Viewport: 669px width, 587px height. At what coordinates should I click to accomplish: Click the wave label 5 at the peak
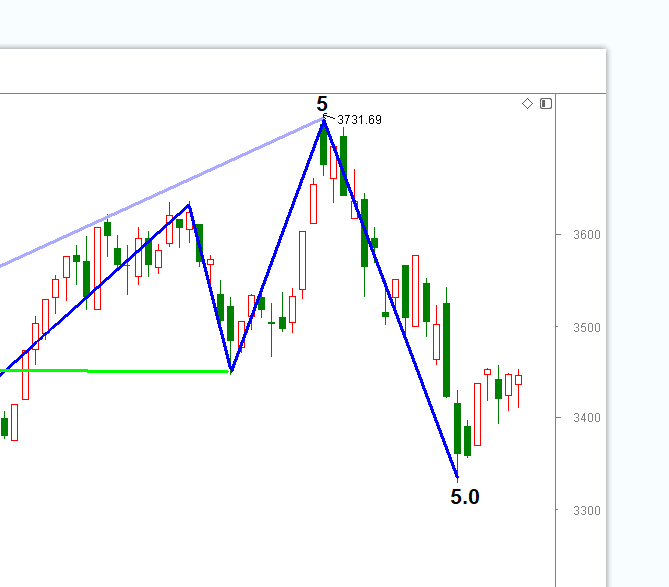(322, 104)
